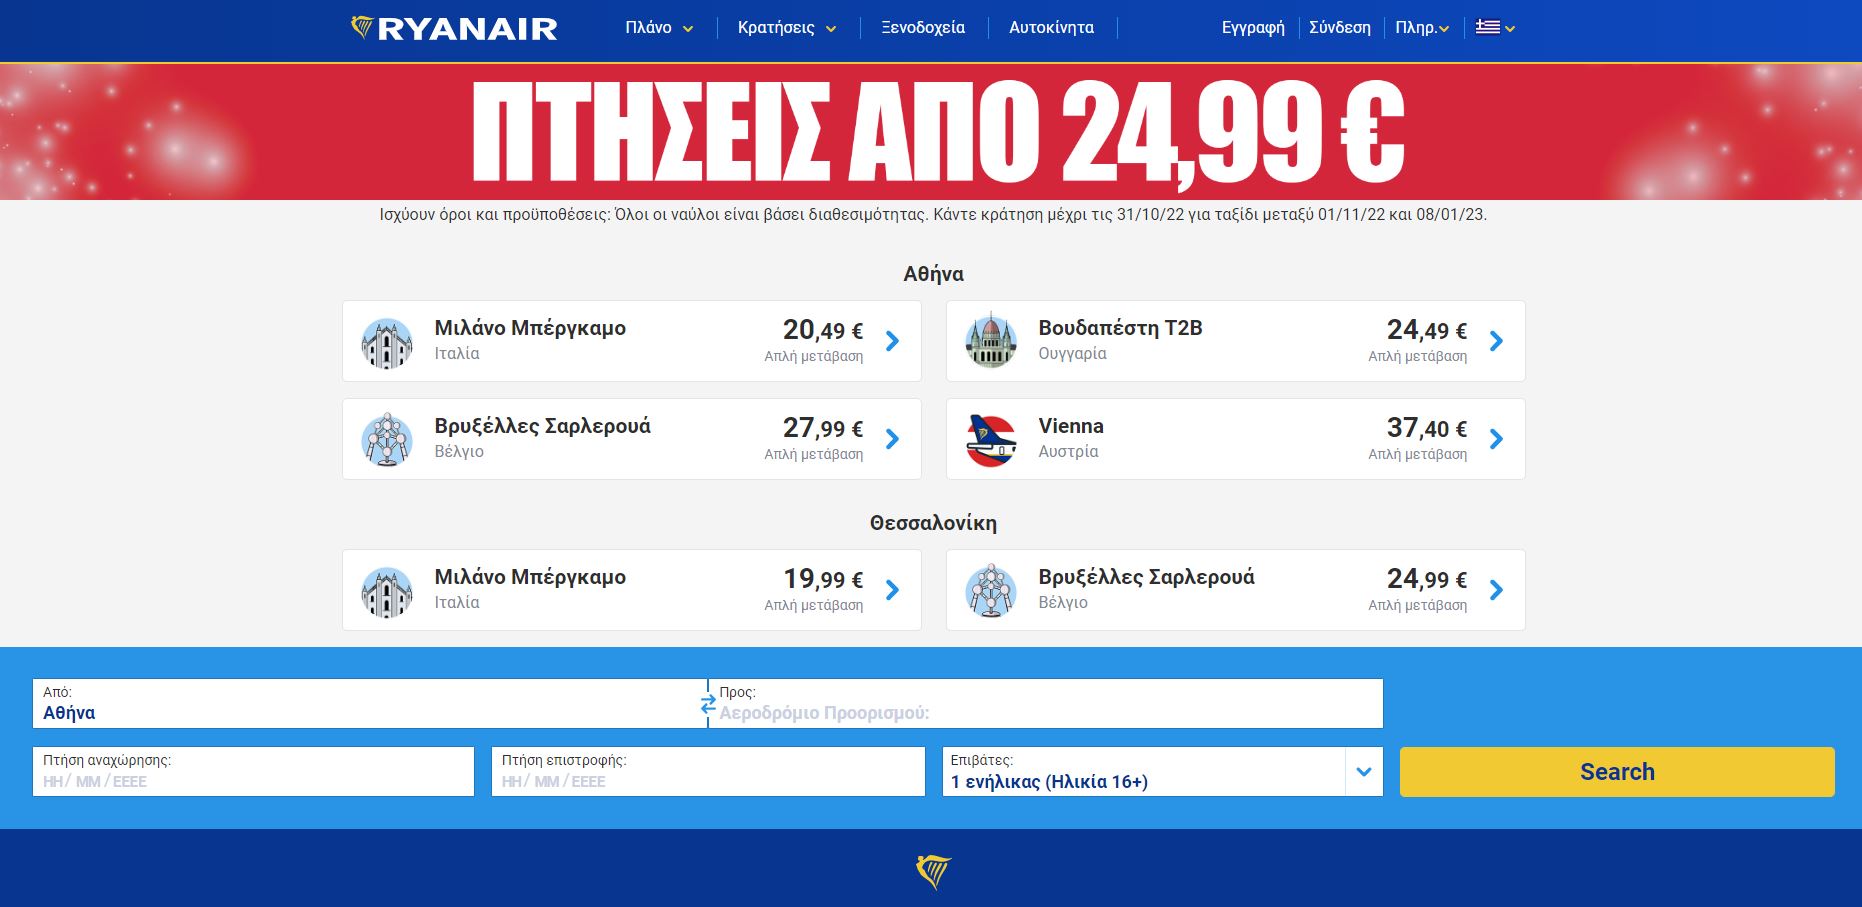1862x907 pixels.
Task: Open Αθήνα Μιλάνο Μπέργκαμο 20,49 € arrow
Action: (892, 341)
